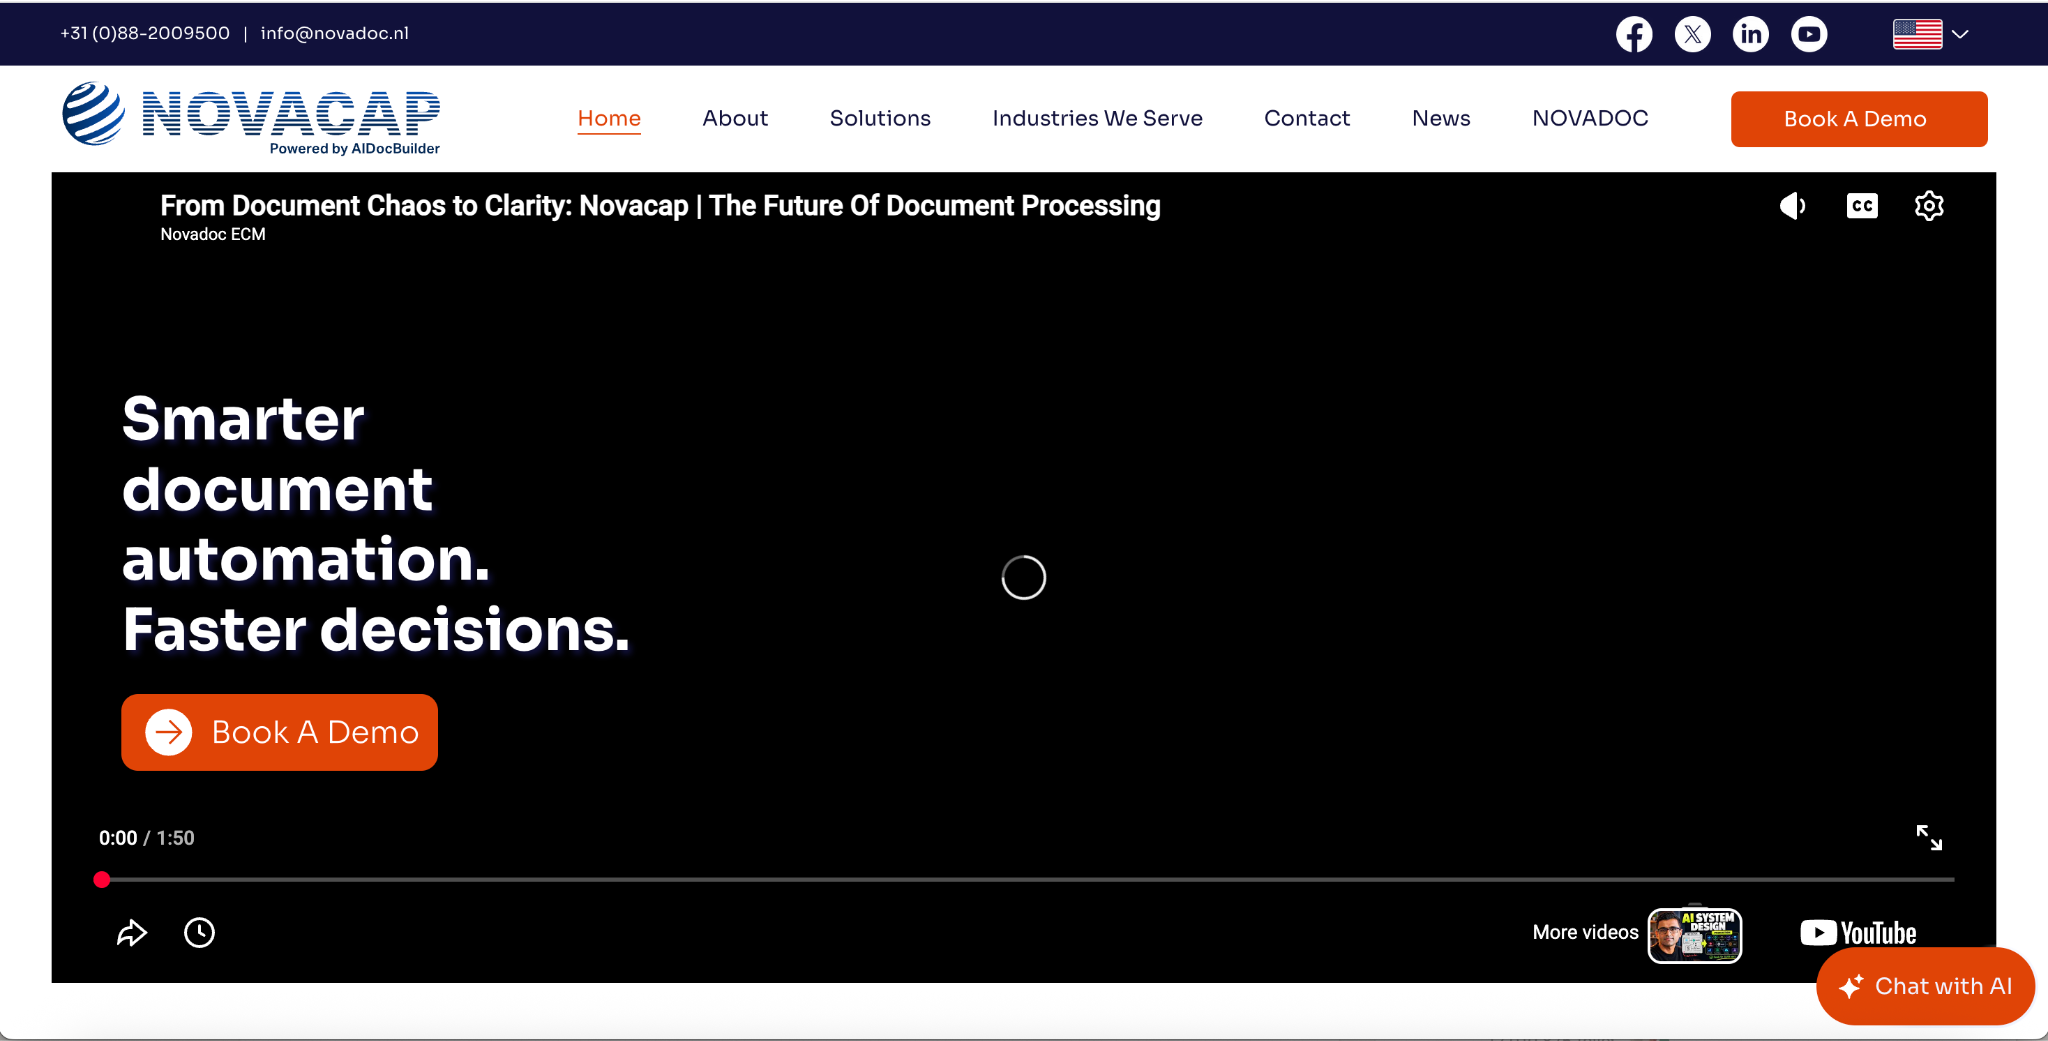Click the header Book A Demo button
Screen dimensions: 2048x1041
pos(1859,119)
